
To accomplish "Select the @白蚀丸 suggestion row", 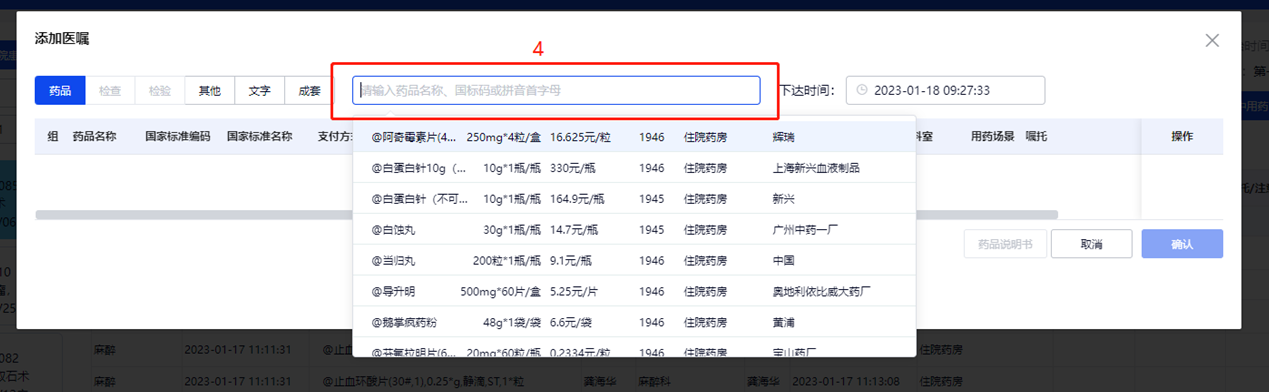I will 634,229.
